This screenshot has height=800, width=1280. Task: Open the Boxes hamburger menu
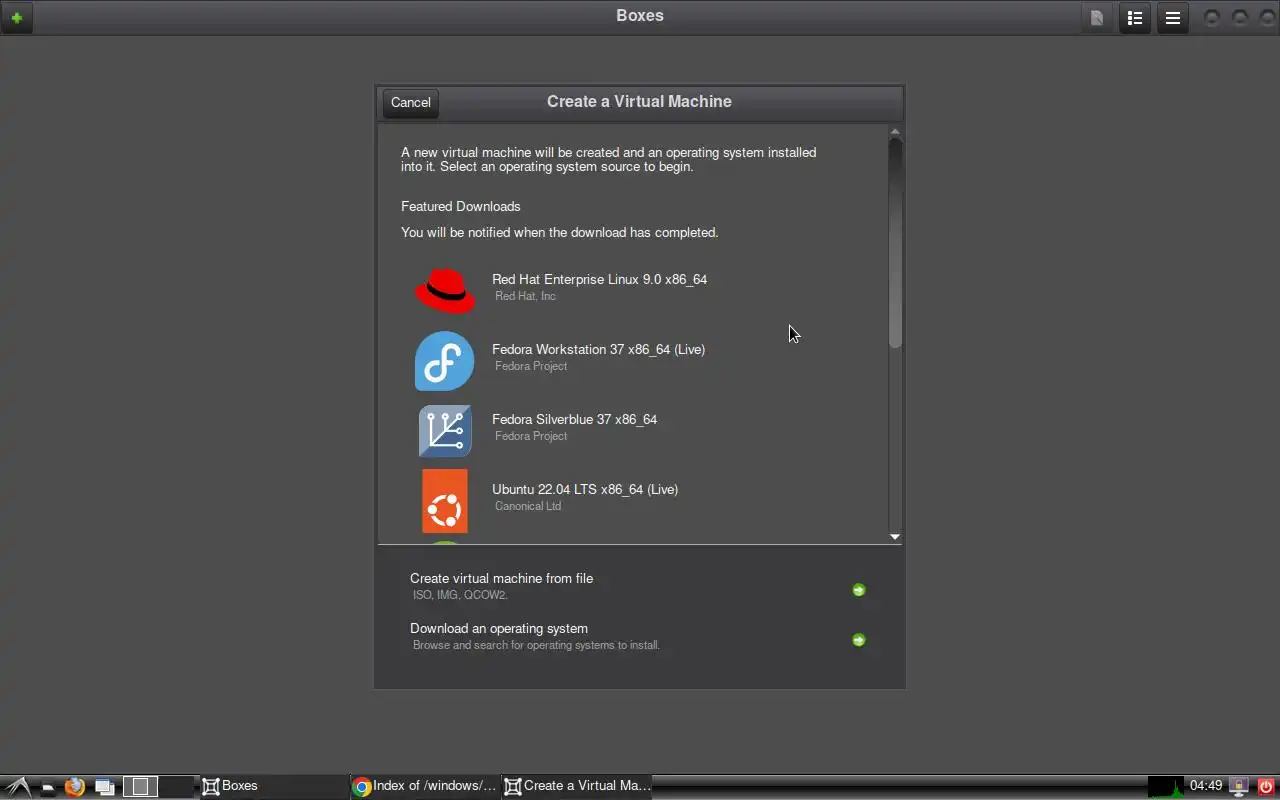tap(1173, 18)
